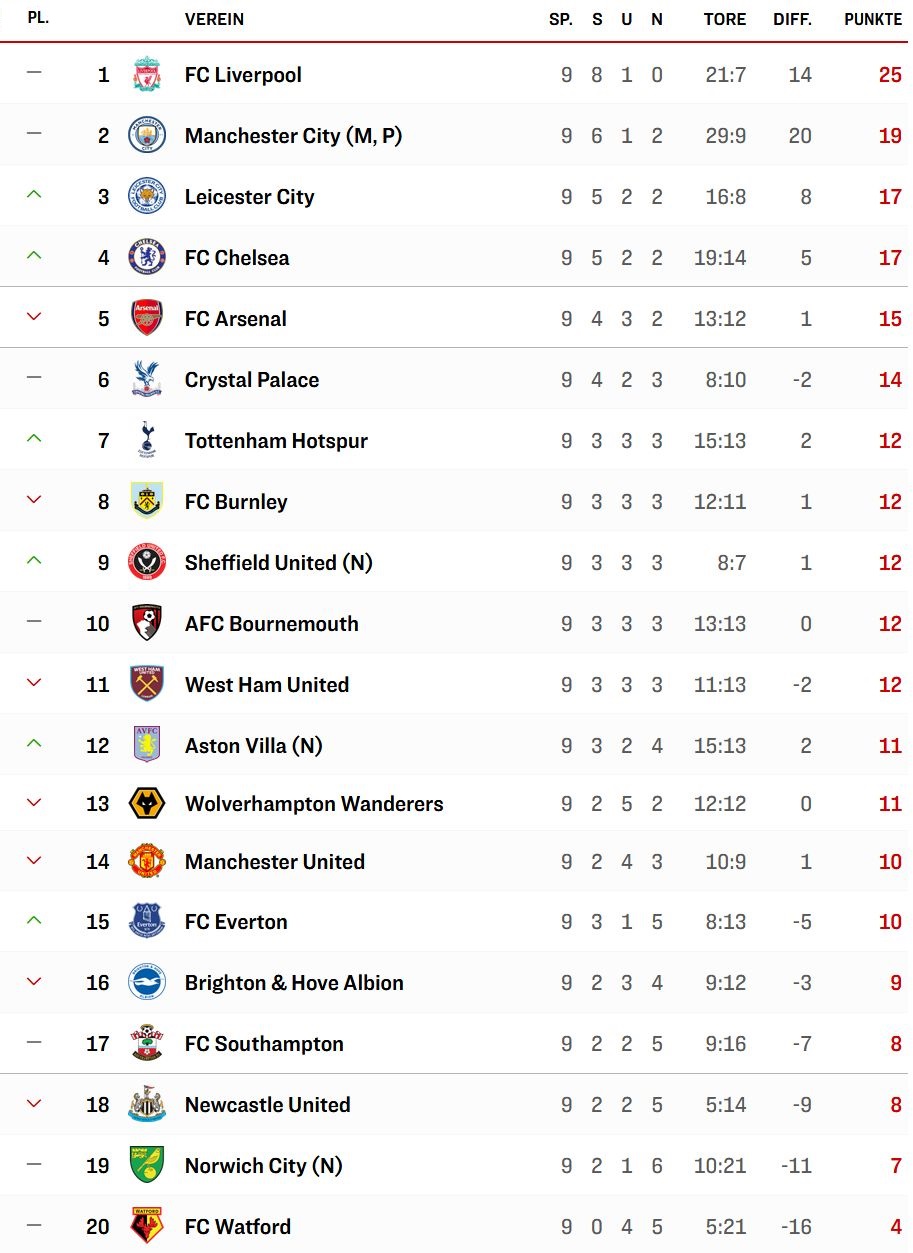Click the Leicester City fox crest

(x=147, y=196)
